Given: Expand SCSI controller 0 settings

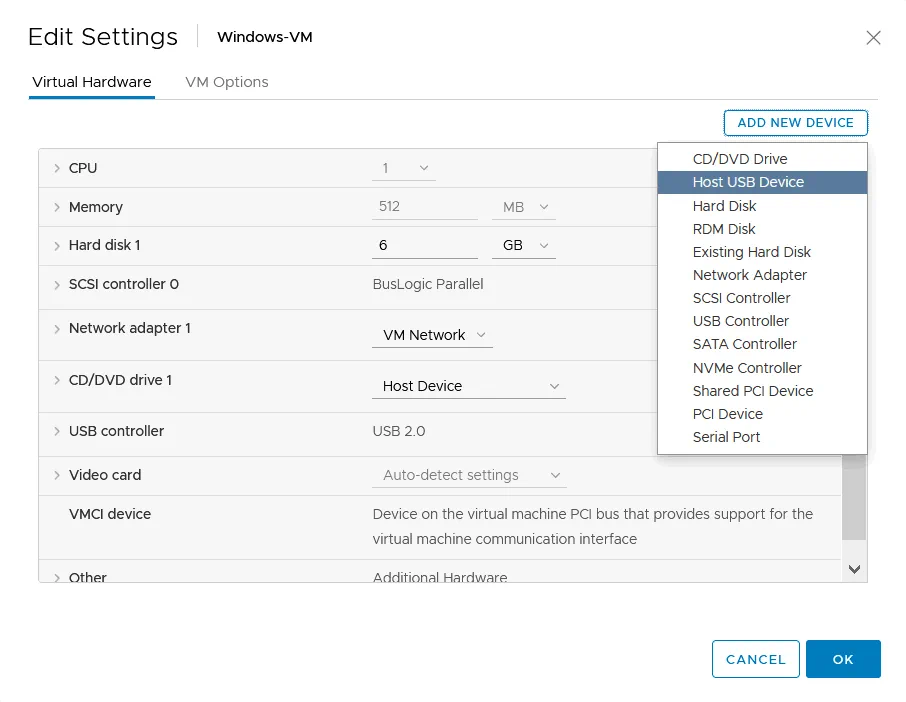Looking at the screenshot, I should pyautogui.click(x=57, y=284).
